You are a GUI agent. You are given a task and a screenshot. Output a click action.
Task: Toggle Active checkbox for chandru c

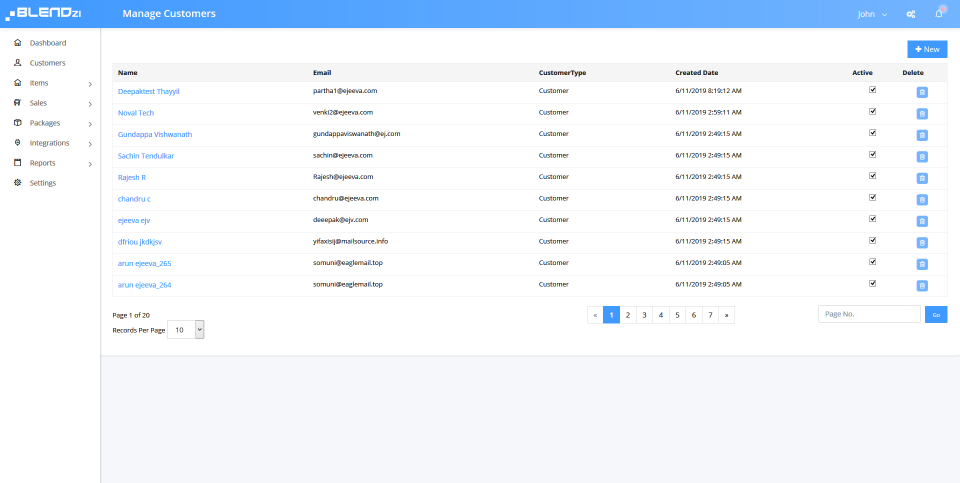872,197
